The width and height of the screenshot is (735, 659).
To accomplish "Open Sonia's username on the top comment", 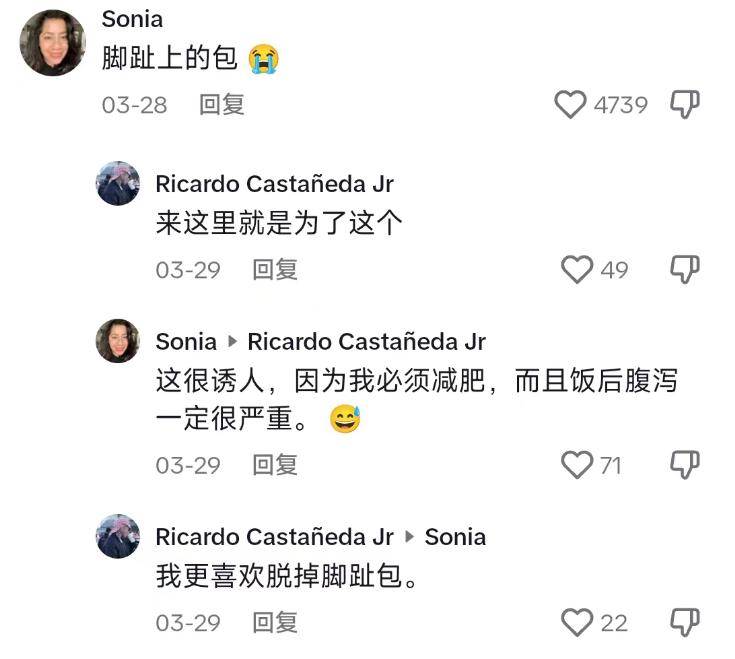I will 132,19.
